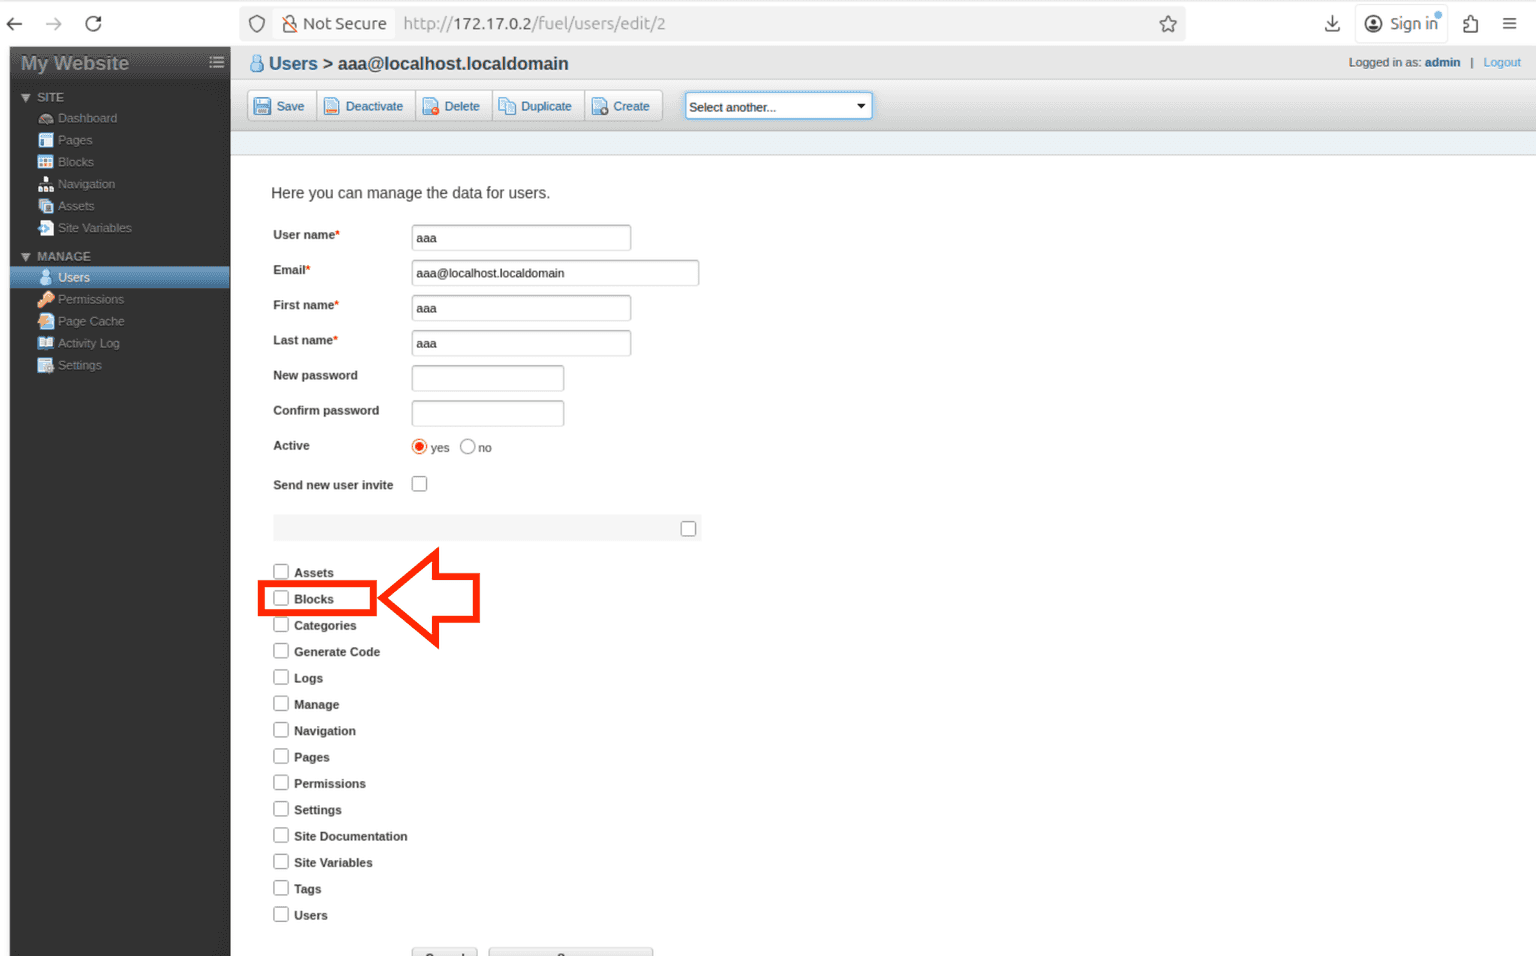Screen dimensions: 1536x956
Task: Open the Users breadcrumb link
Action: coord(292,63)
